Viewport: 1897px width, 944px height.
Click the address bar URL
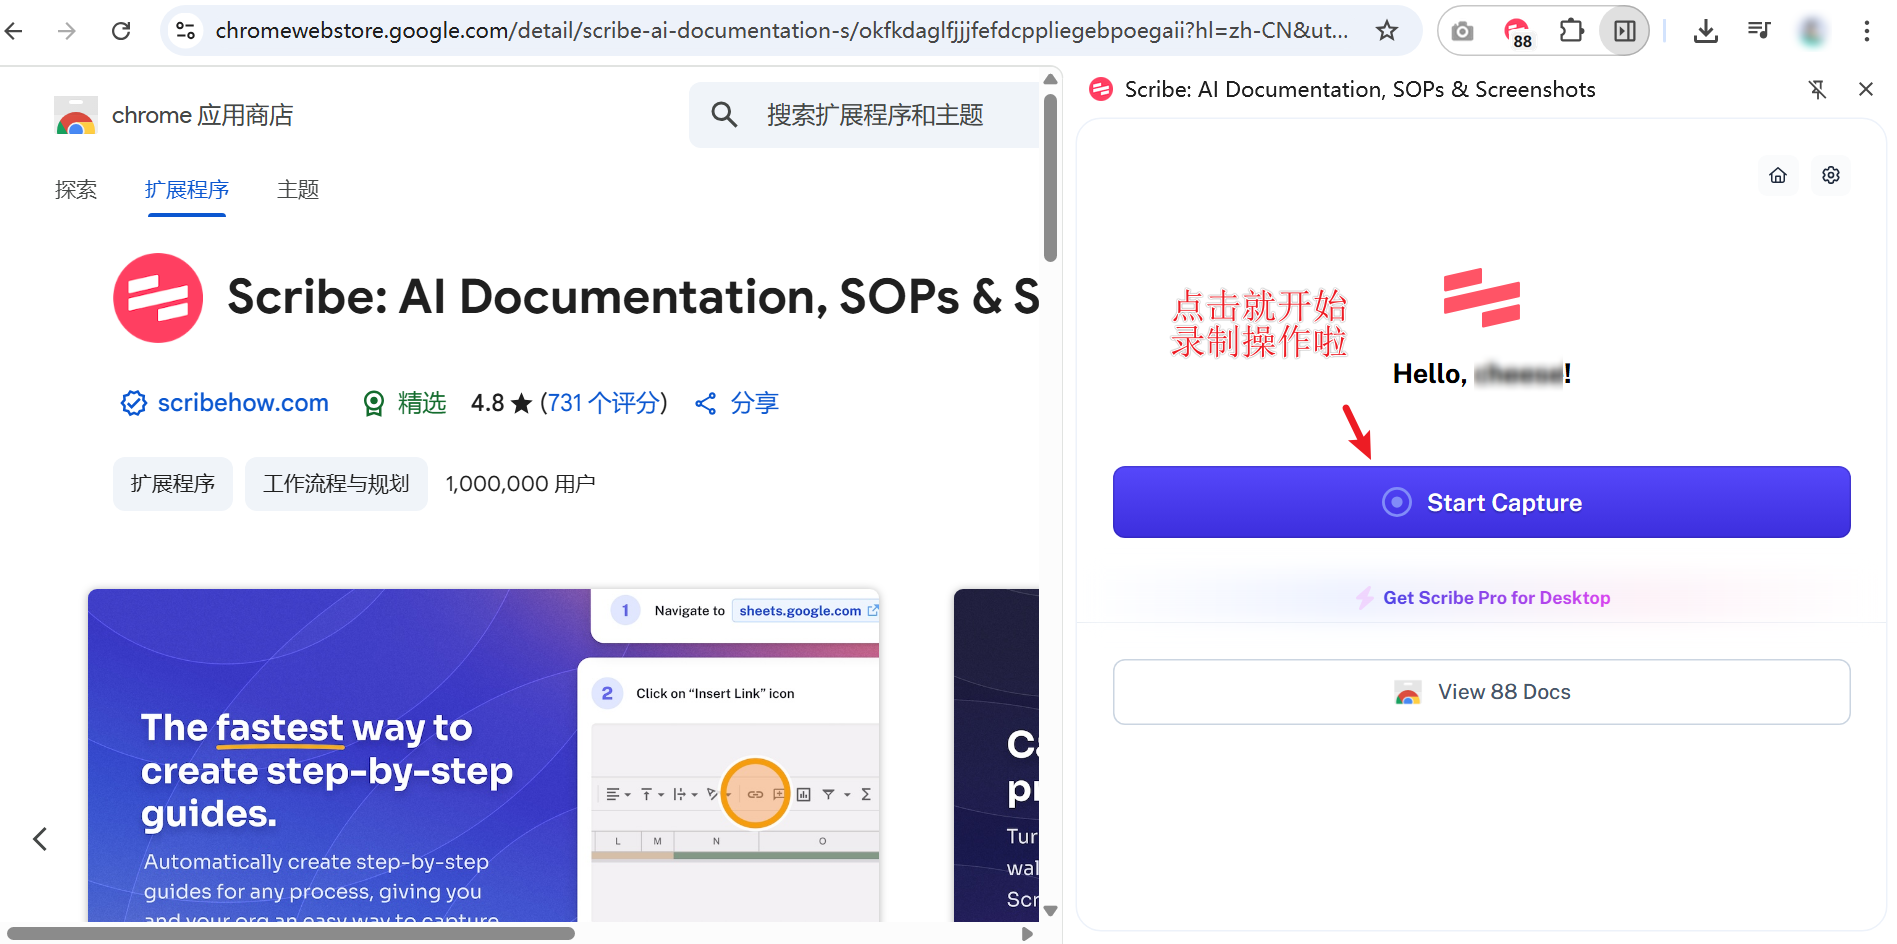[781, 31]
